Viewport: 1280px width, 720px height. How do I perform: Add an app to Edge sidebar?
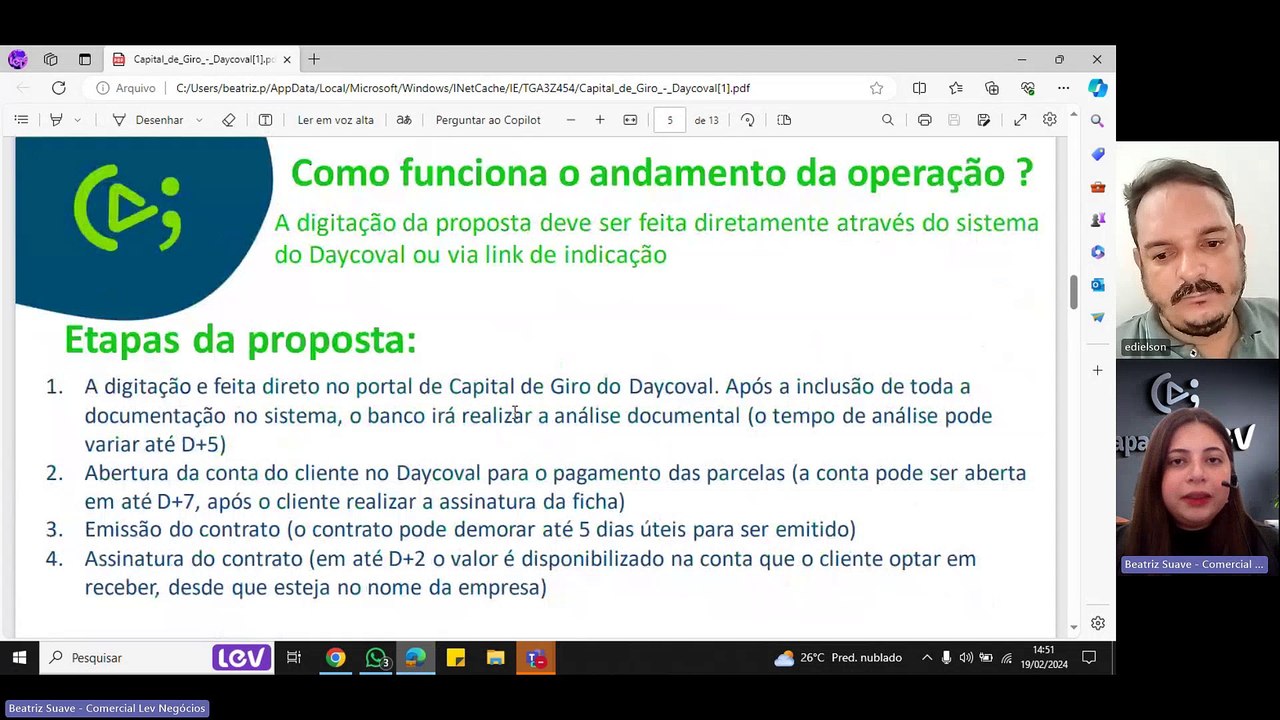pos(1098,370)
